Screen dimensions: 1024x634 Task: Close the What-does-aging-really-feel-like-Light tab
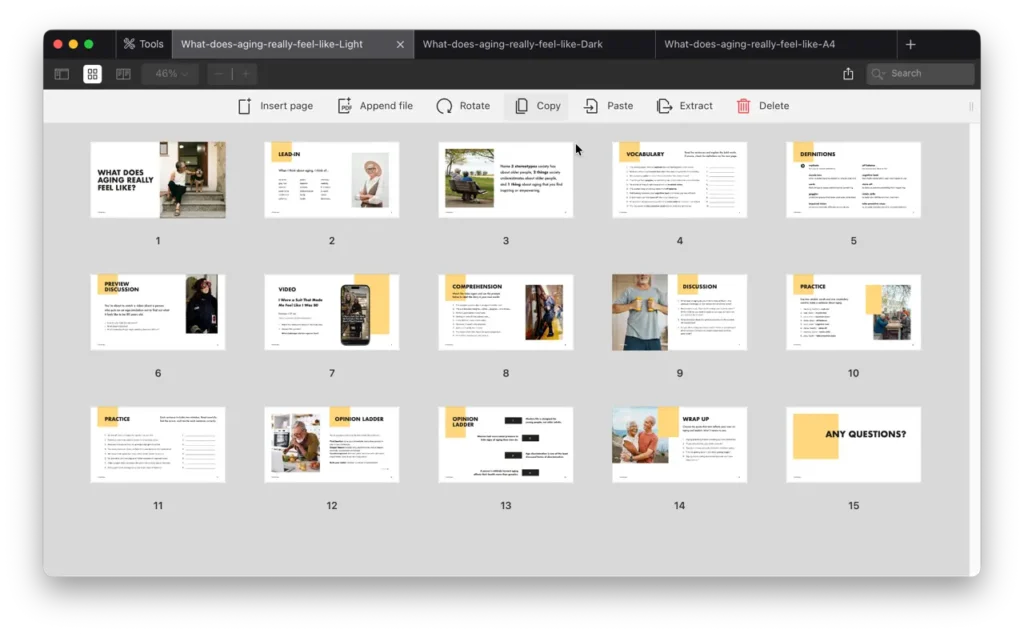pos(400,44)
